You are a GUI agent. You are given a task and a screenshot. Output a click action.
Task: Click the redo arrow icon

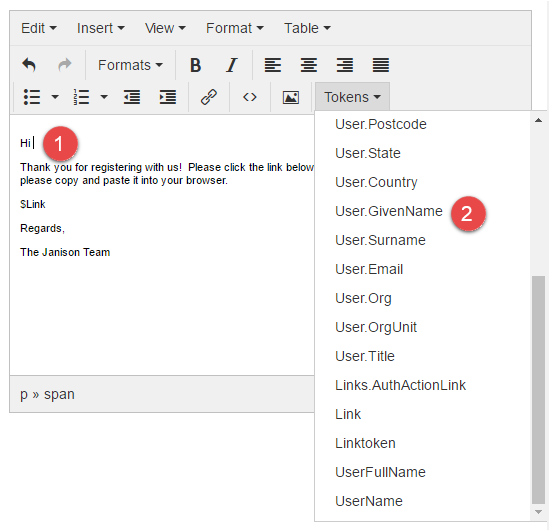tap(65, 65)
